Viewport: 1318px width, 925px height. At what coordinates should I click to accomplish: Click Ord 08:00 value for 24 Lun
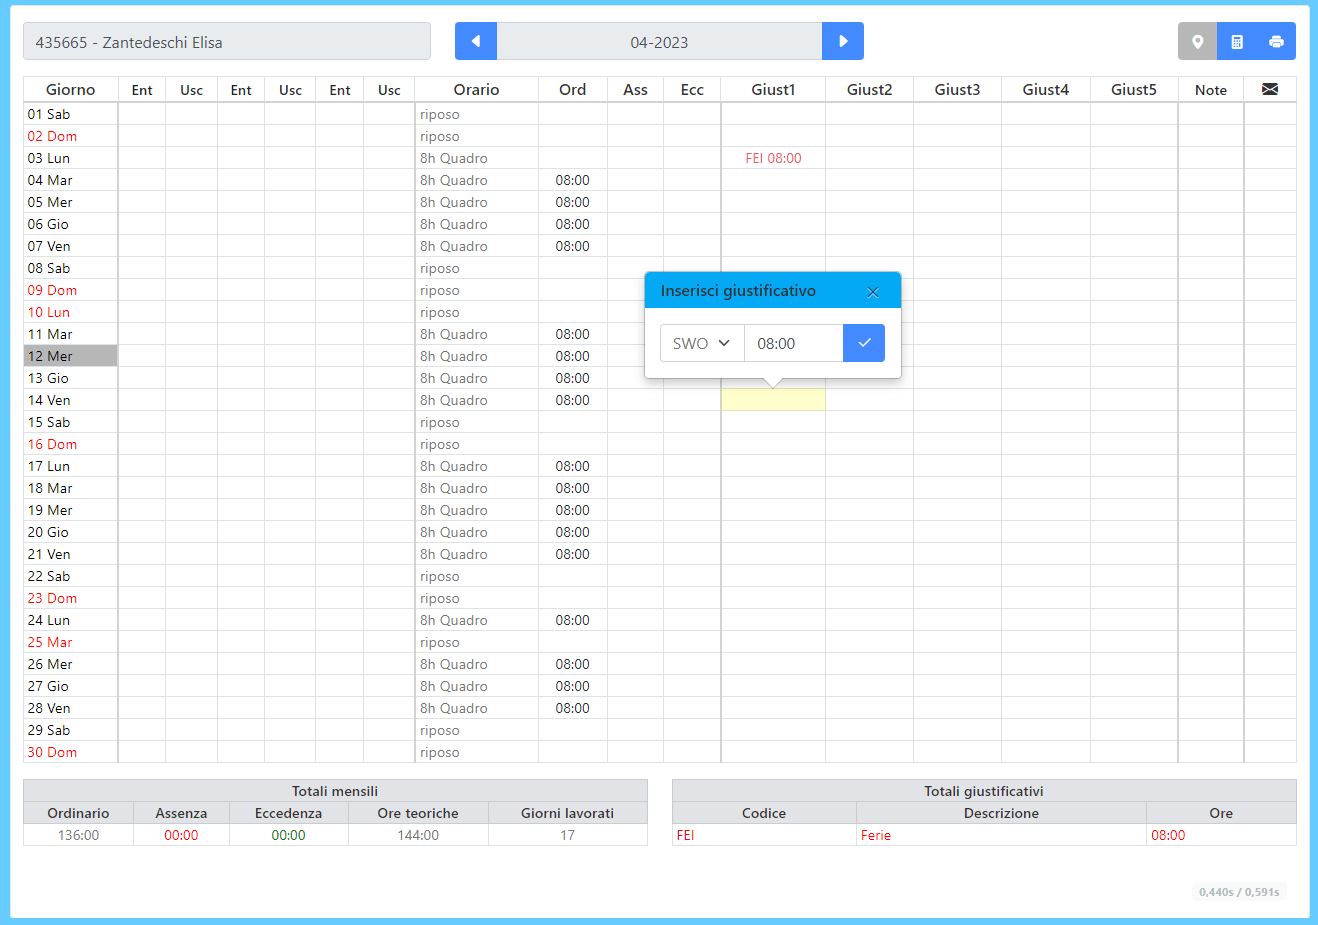pos(573,620)
